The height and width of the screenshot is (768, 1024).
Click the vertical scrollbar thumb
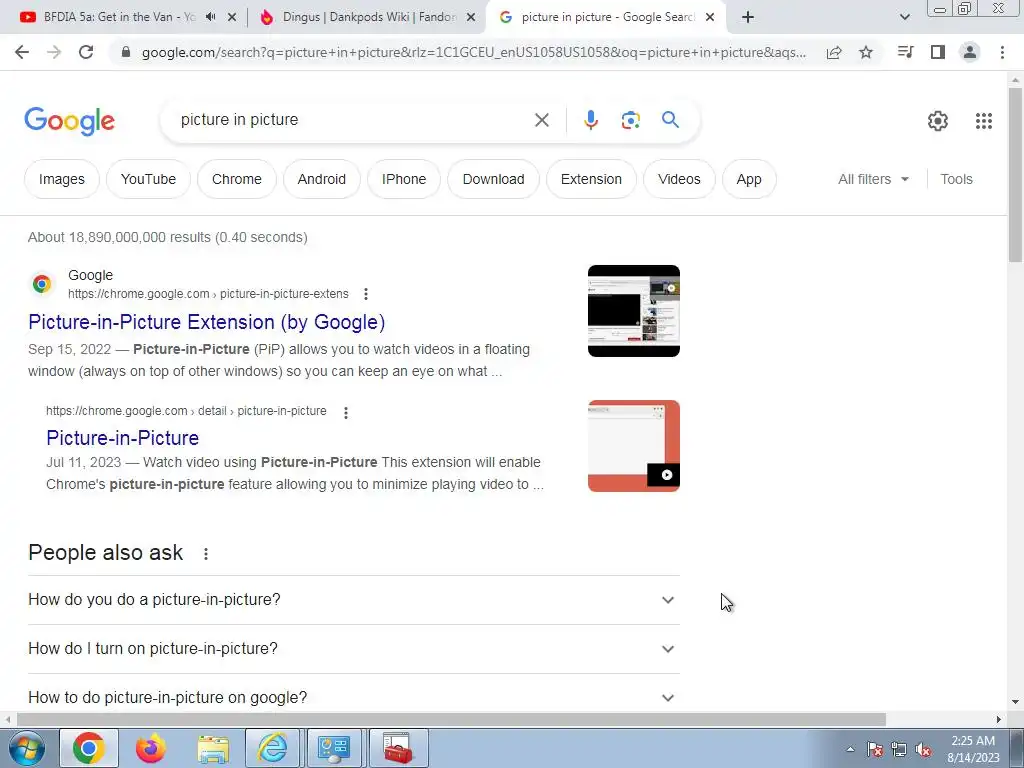[1015, 174]
